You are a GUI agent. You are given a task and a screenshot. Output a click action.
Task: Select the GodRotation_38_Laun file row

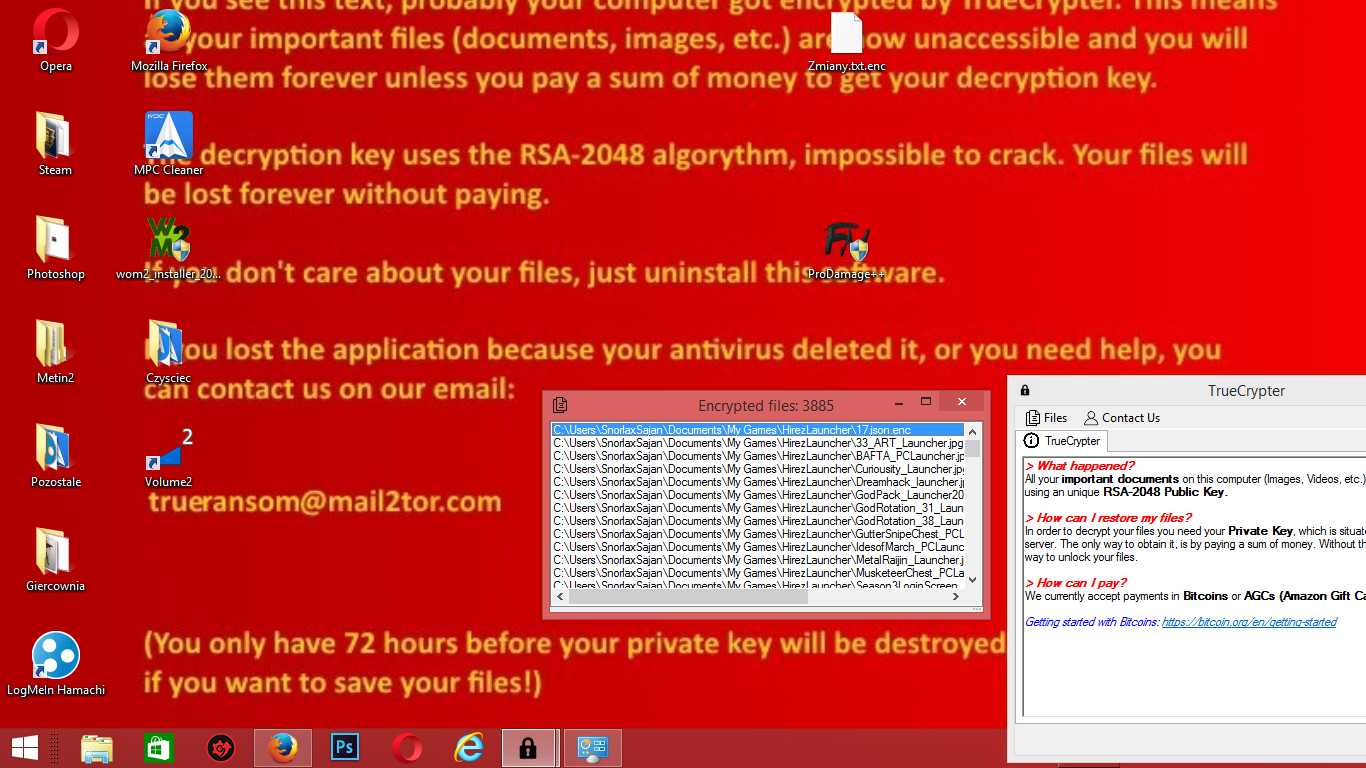tap(758, 521)
